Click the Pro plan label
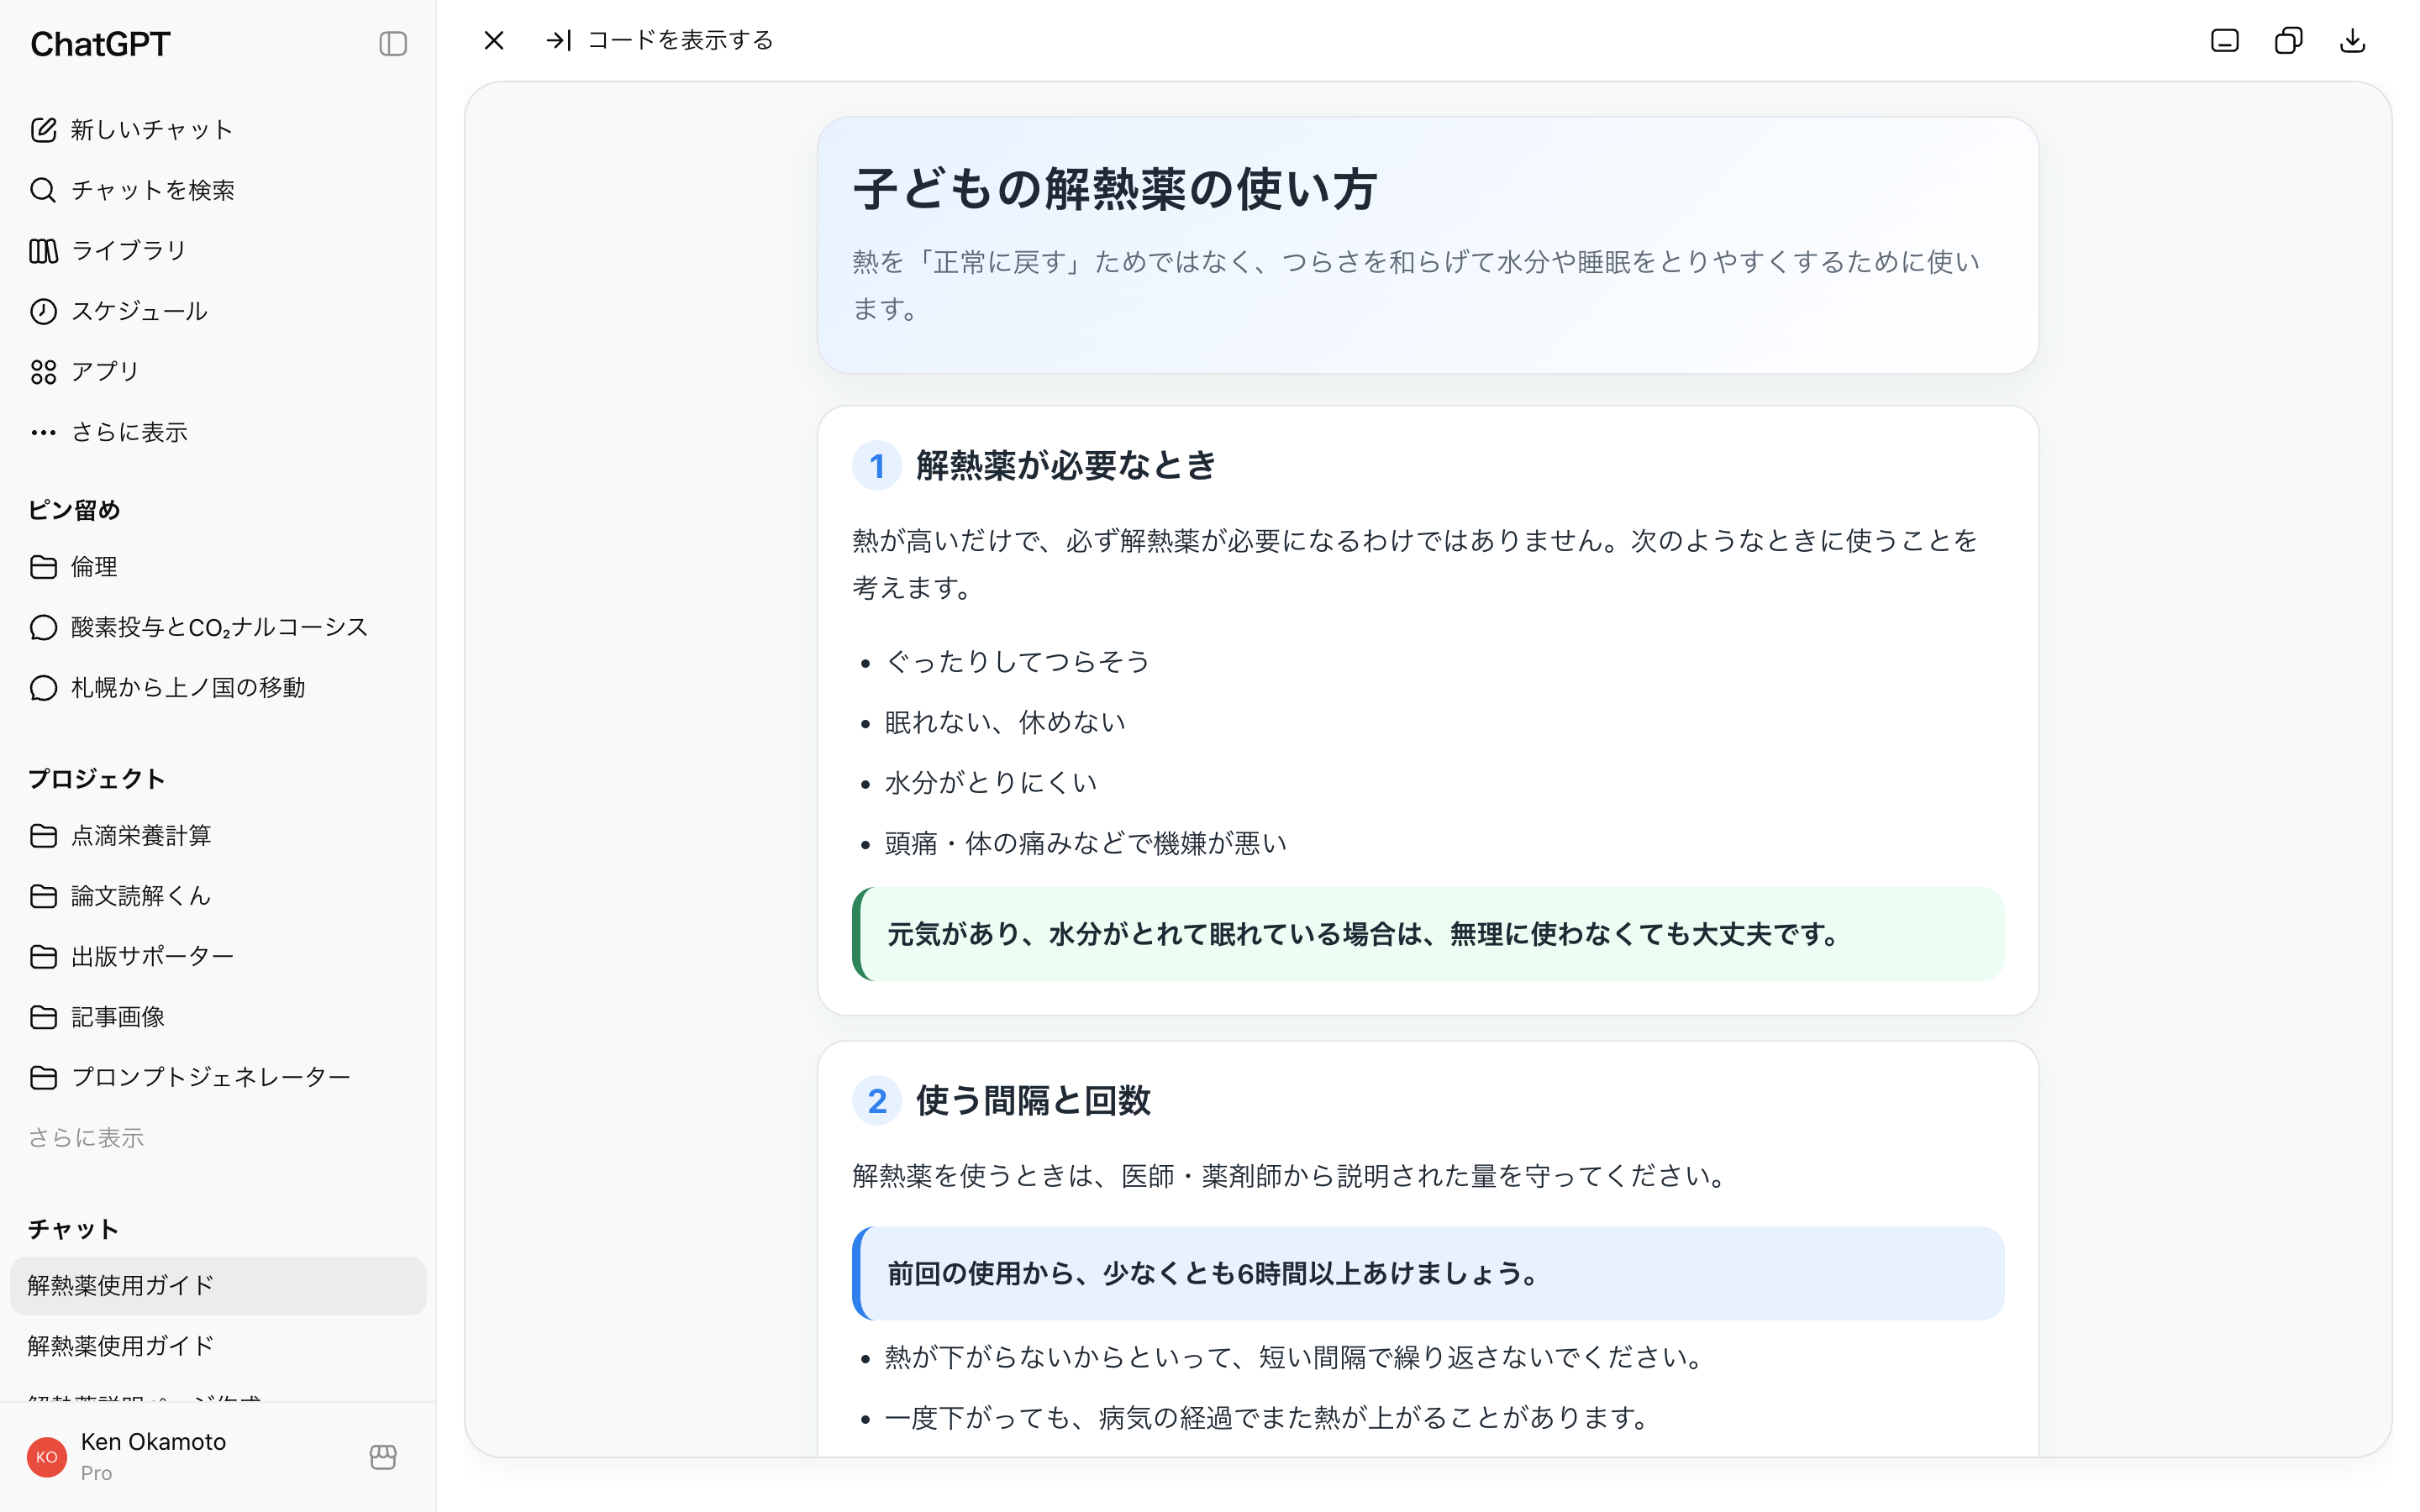Image resolution: width=2420 pixels, height=1512 pixels. (x=96, y=1473)
